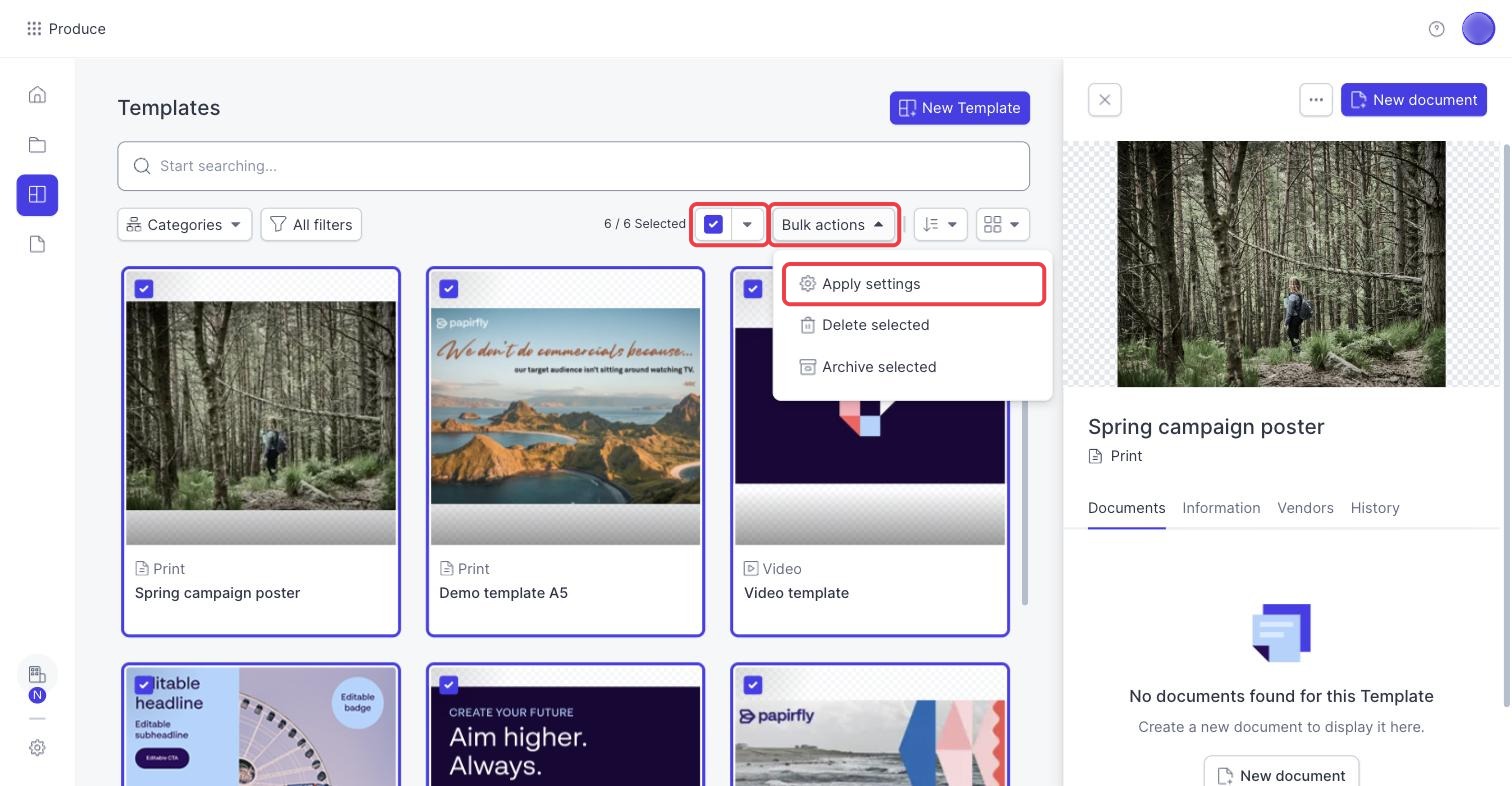Deselect the Video template card checkbox
The image size is (1512, 786).
click(753, 289)
